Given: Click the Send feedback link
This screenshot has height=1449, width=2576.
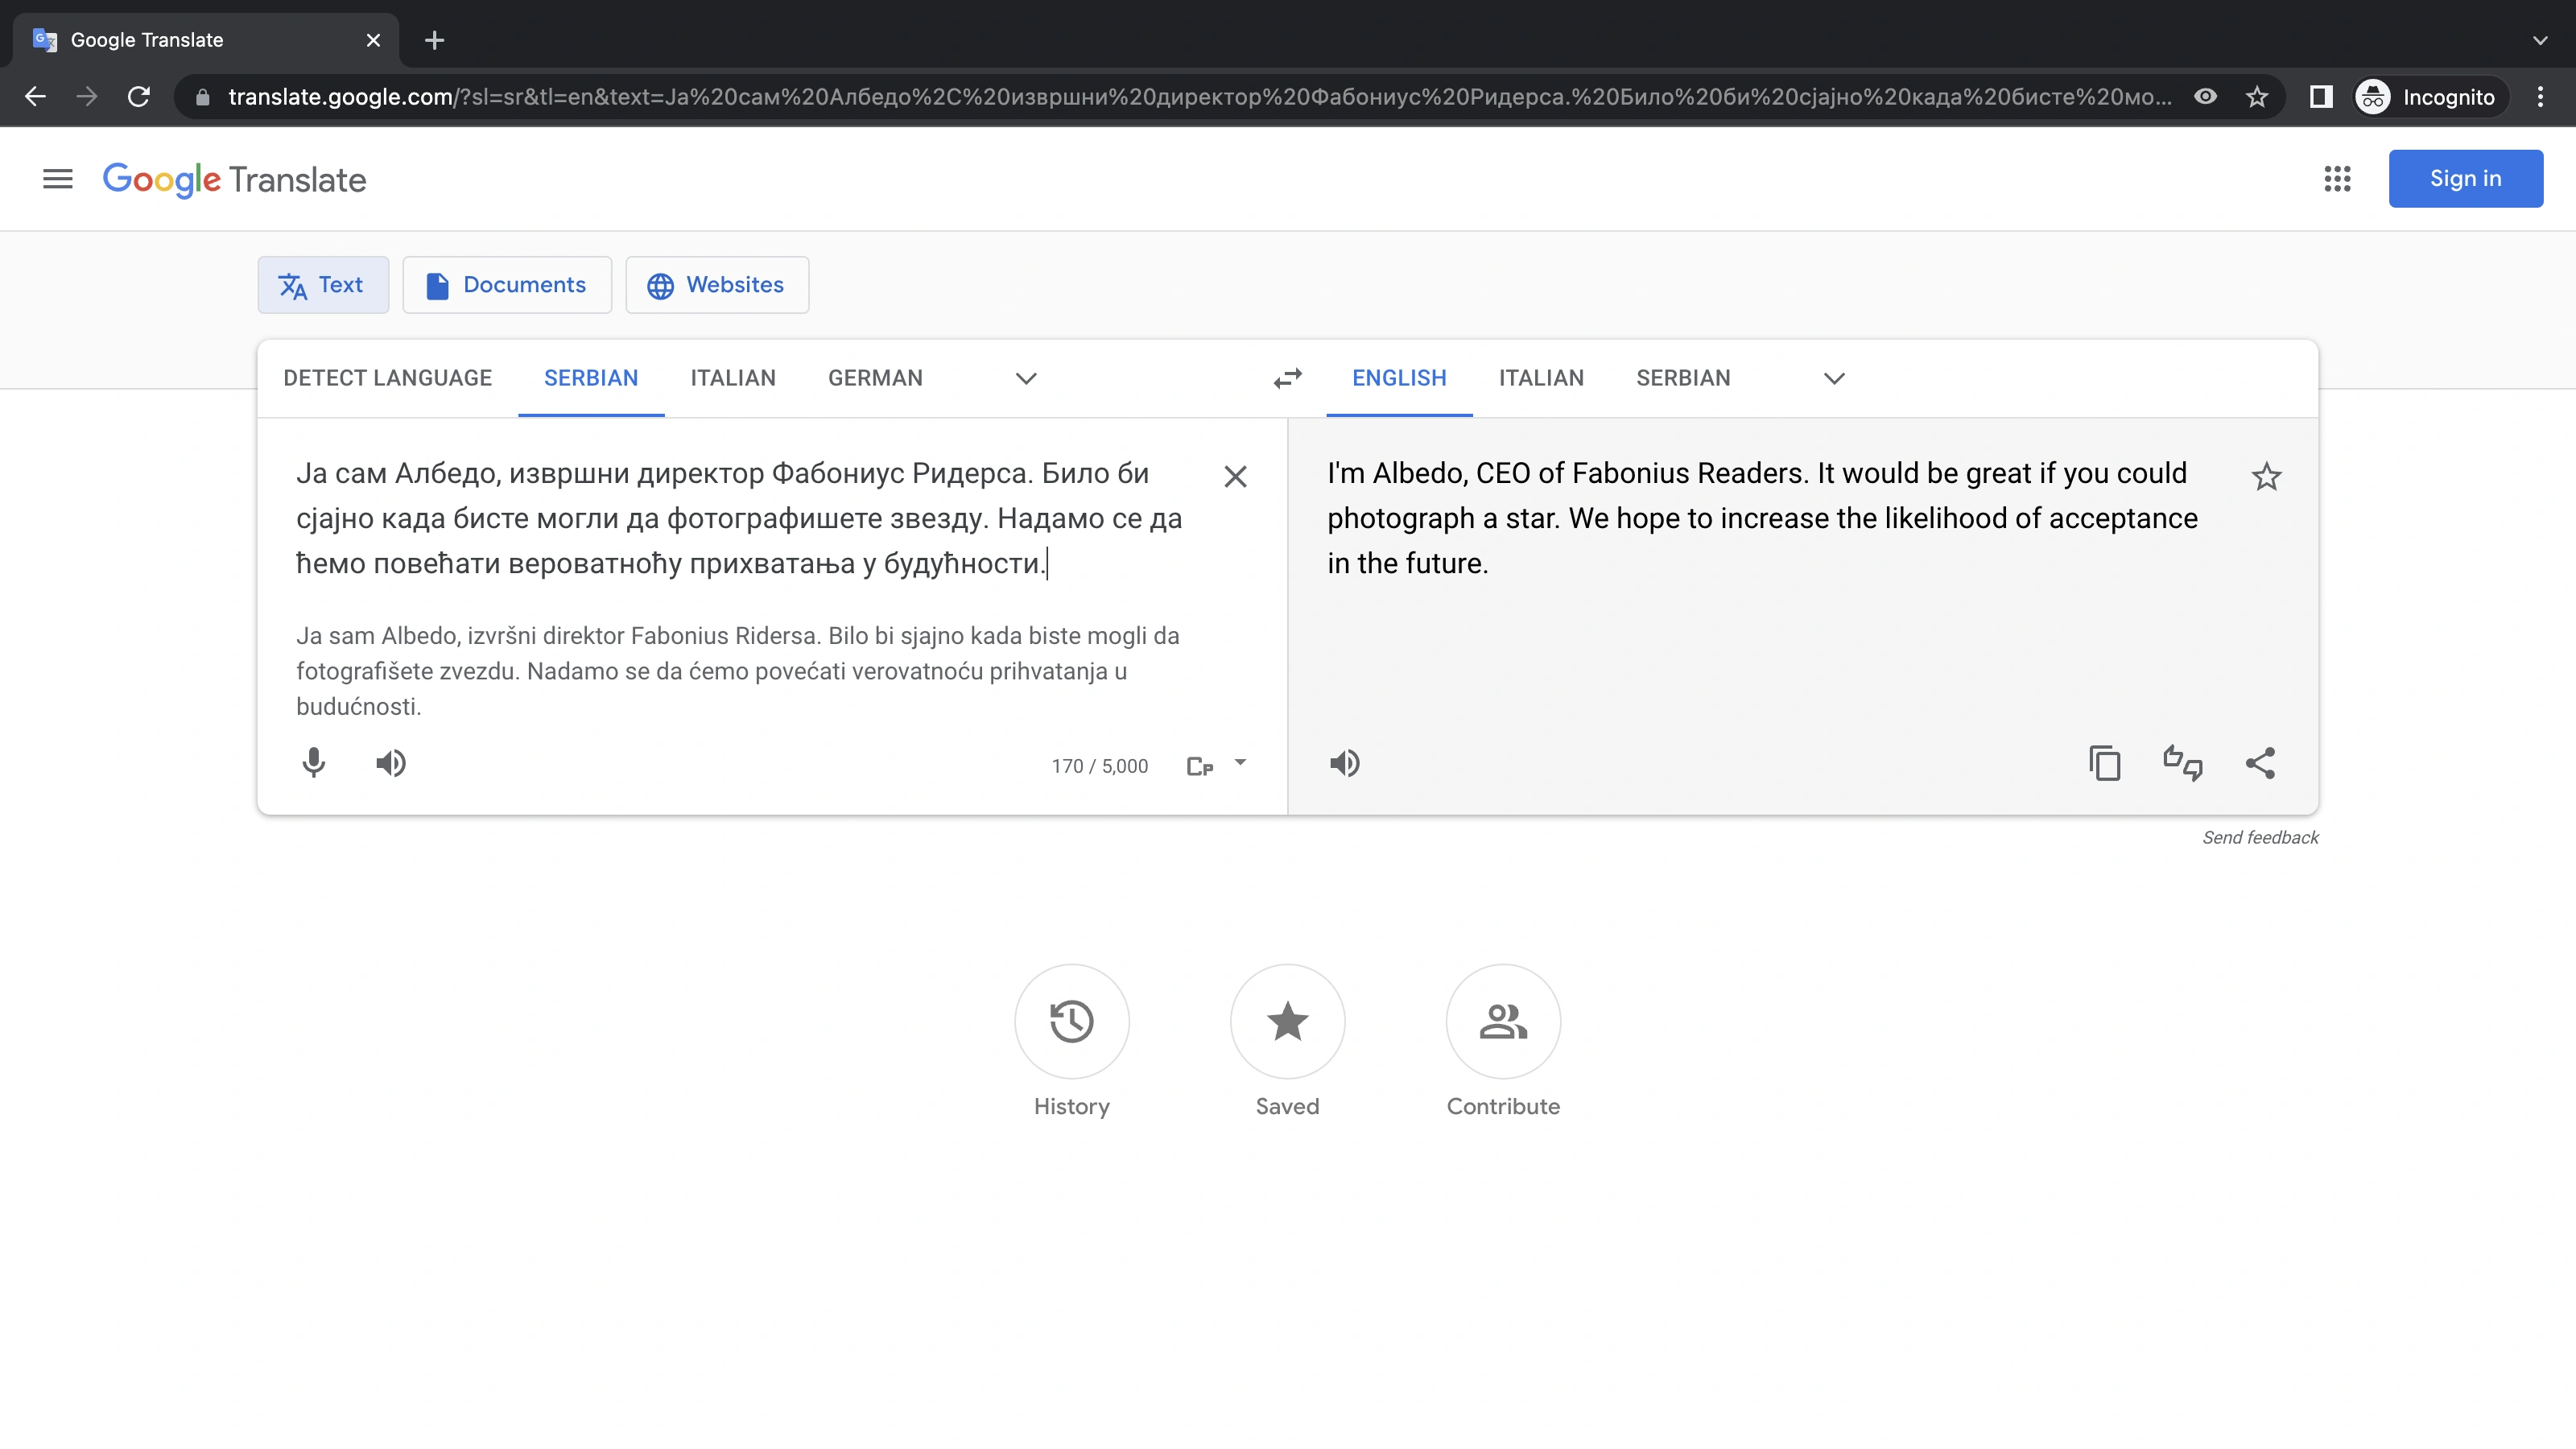Looking at the screenshot, I should coord(2261,837).
